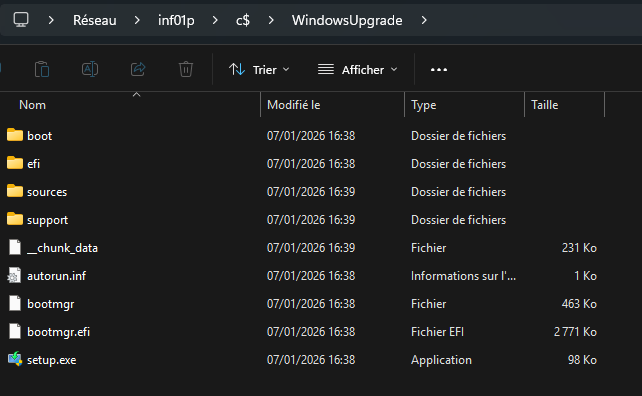Expand chevron after inf01p breadcrumb
The image size is (642, 396).
[x=215, y=20]
